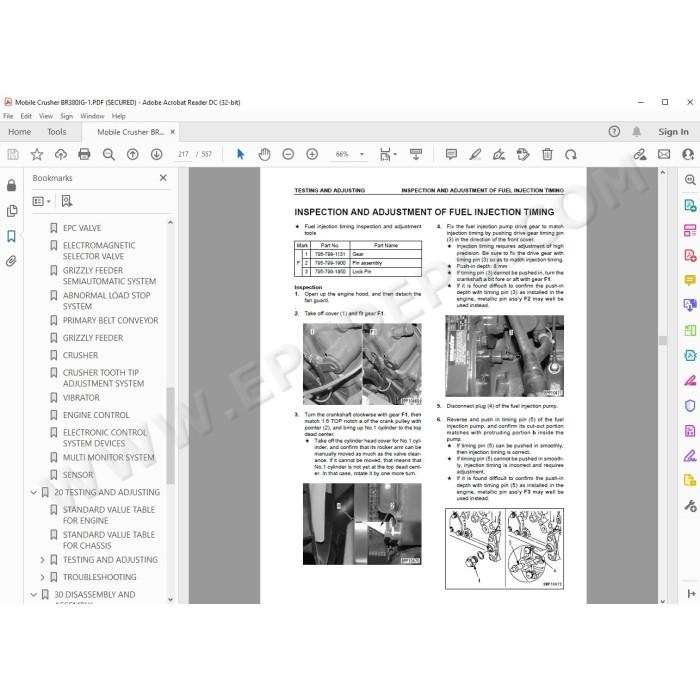Activate the hand pan tool

264,154
